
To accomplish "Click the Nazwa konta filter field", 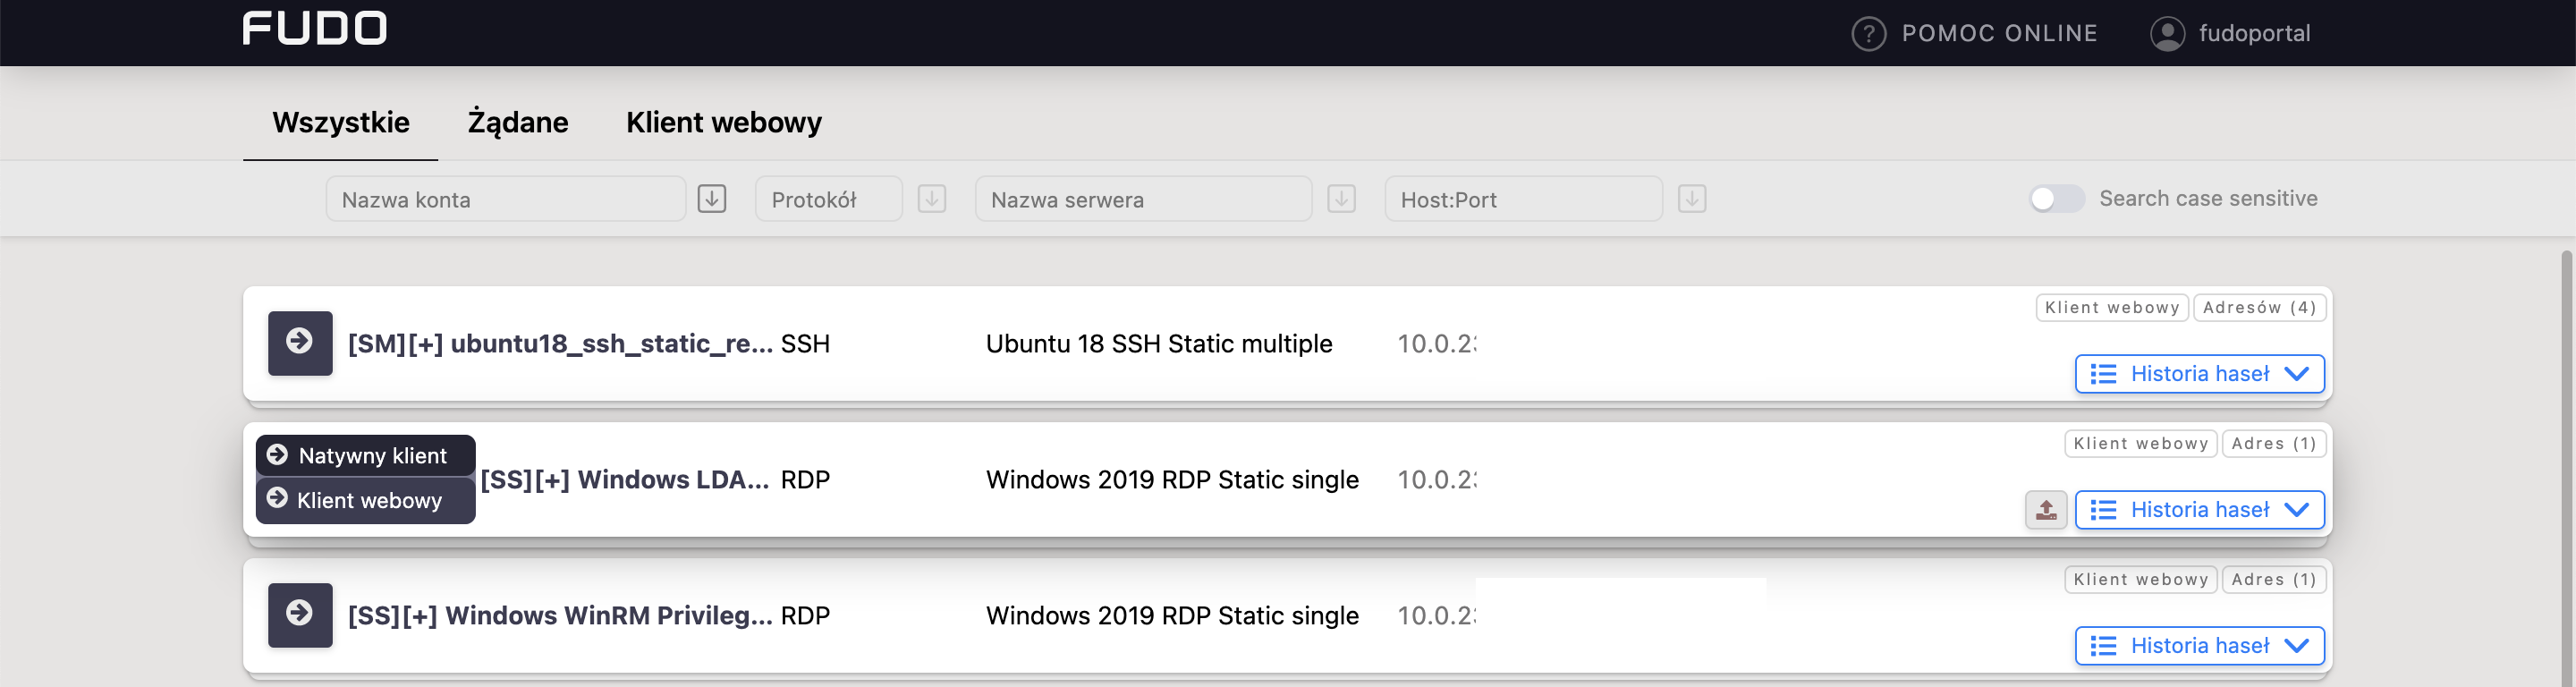I will (505, 199).
